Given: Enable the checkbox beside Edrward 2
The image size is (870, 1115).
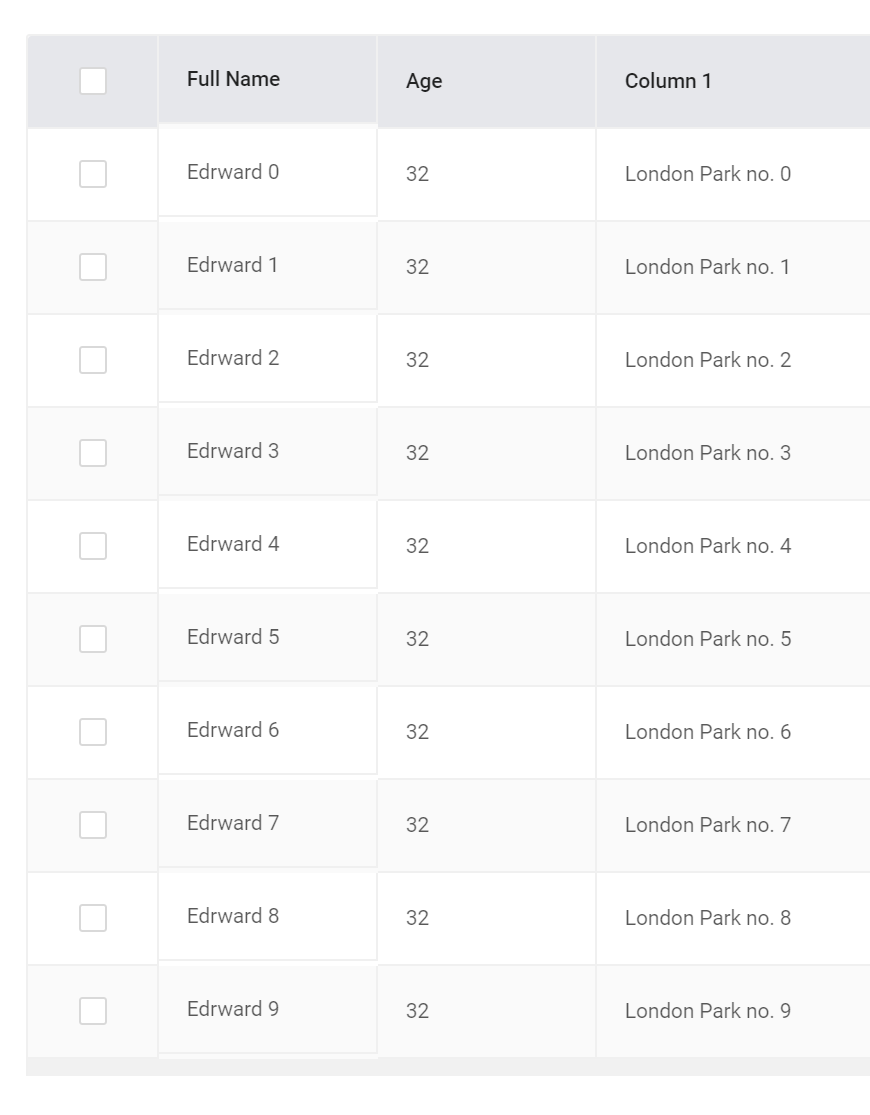Looking at the screenshot, I should [x=91, y=358].
